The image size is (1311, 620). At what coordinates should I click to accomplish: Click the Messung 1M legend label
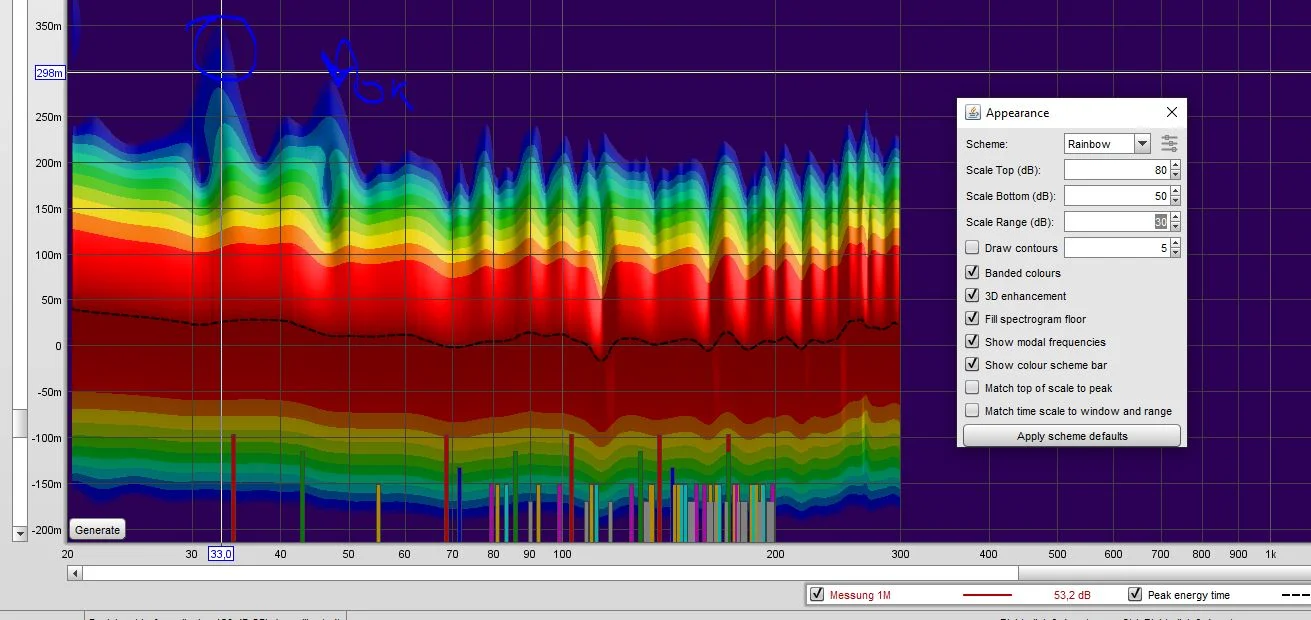pyautogui.click(x=860, y=595)
